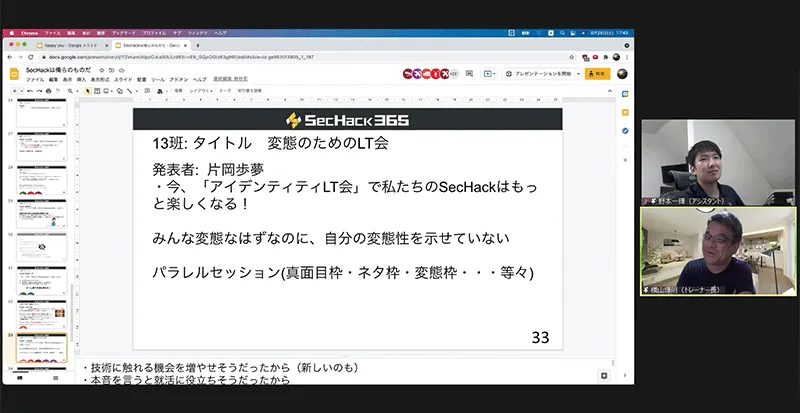Click プレゼンテーションを開始 button
800x413 pixels.
click(x=538, y=74)
